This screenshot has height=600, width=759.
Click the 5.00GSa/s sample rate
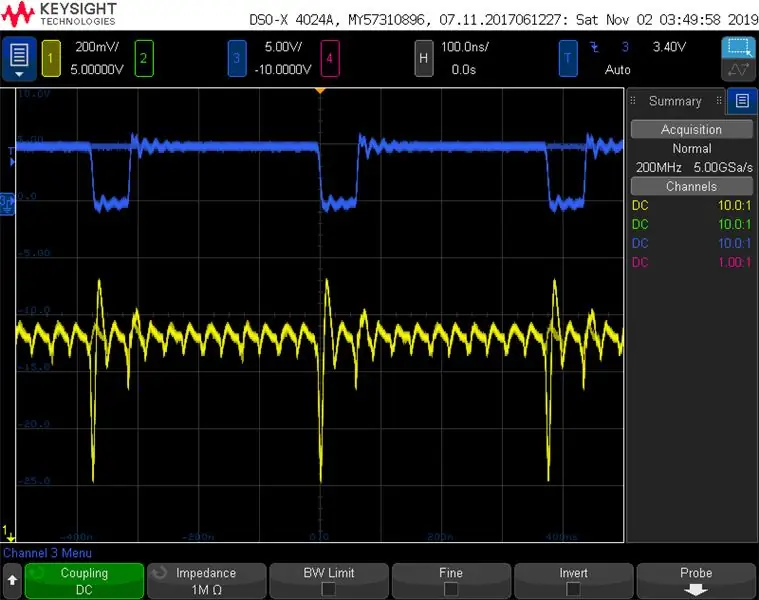[x=723, y=167]
